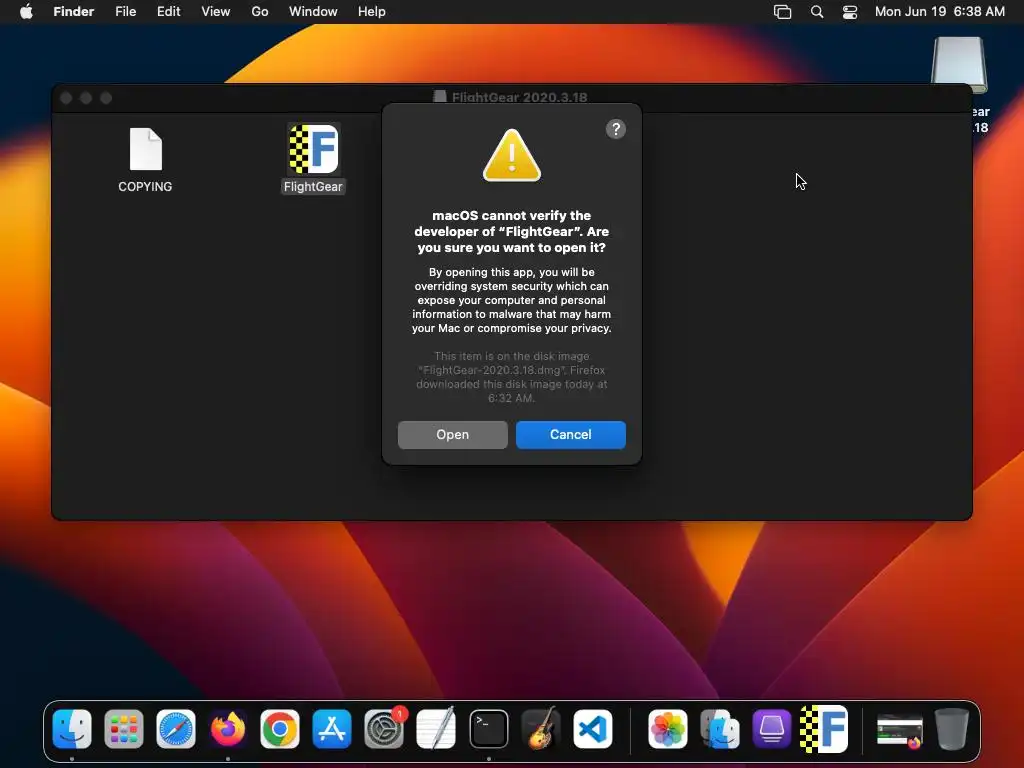Launch GarageBand from the Dock

pyautogui.click(x=541, y=729)
